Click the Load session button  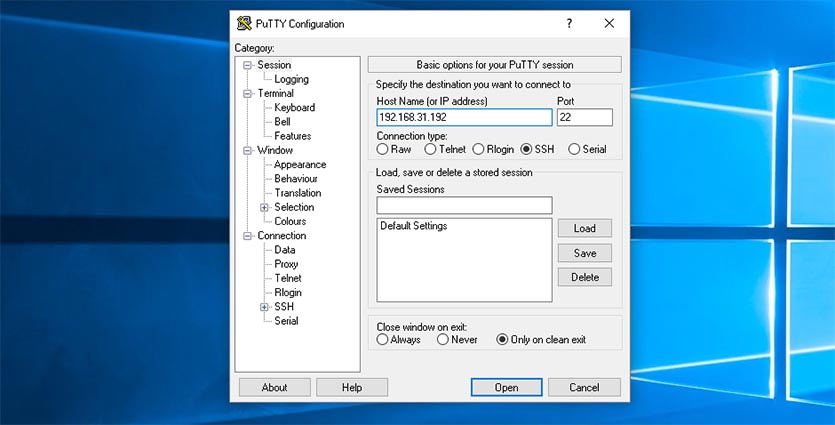(584, 228)
